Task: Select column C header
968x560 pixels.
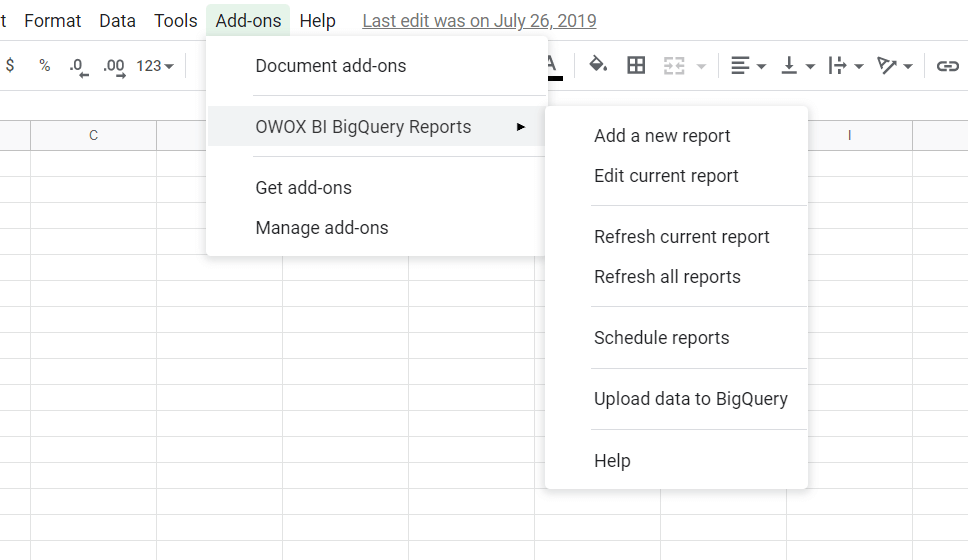Action: click(93, 135)
